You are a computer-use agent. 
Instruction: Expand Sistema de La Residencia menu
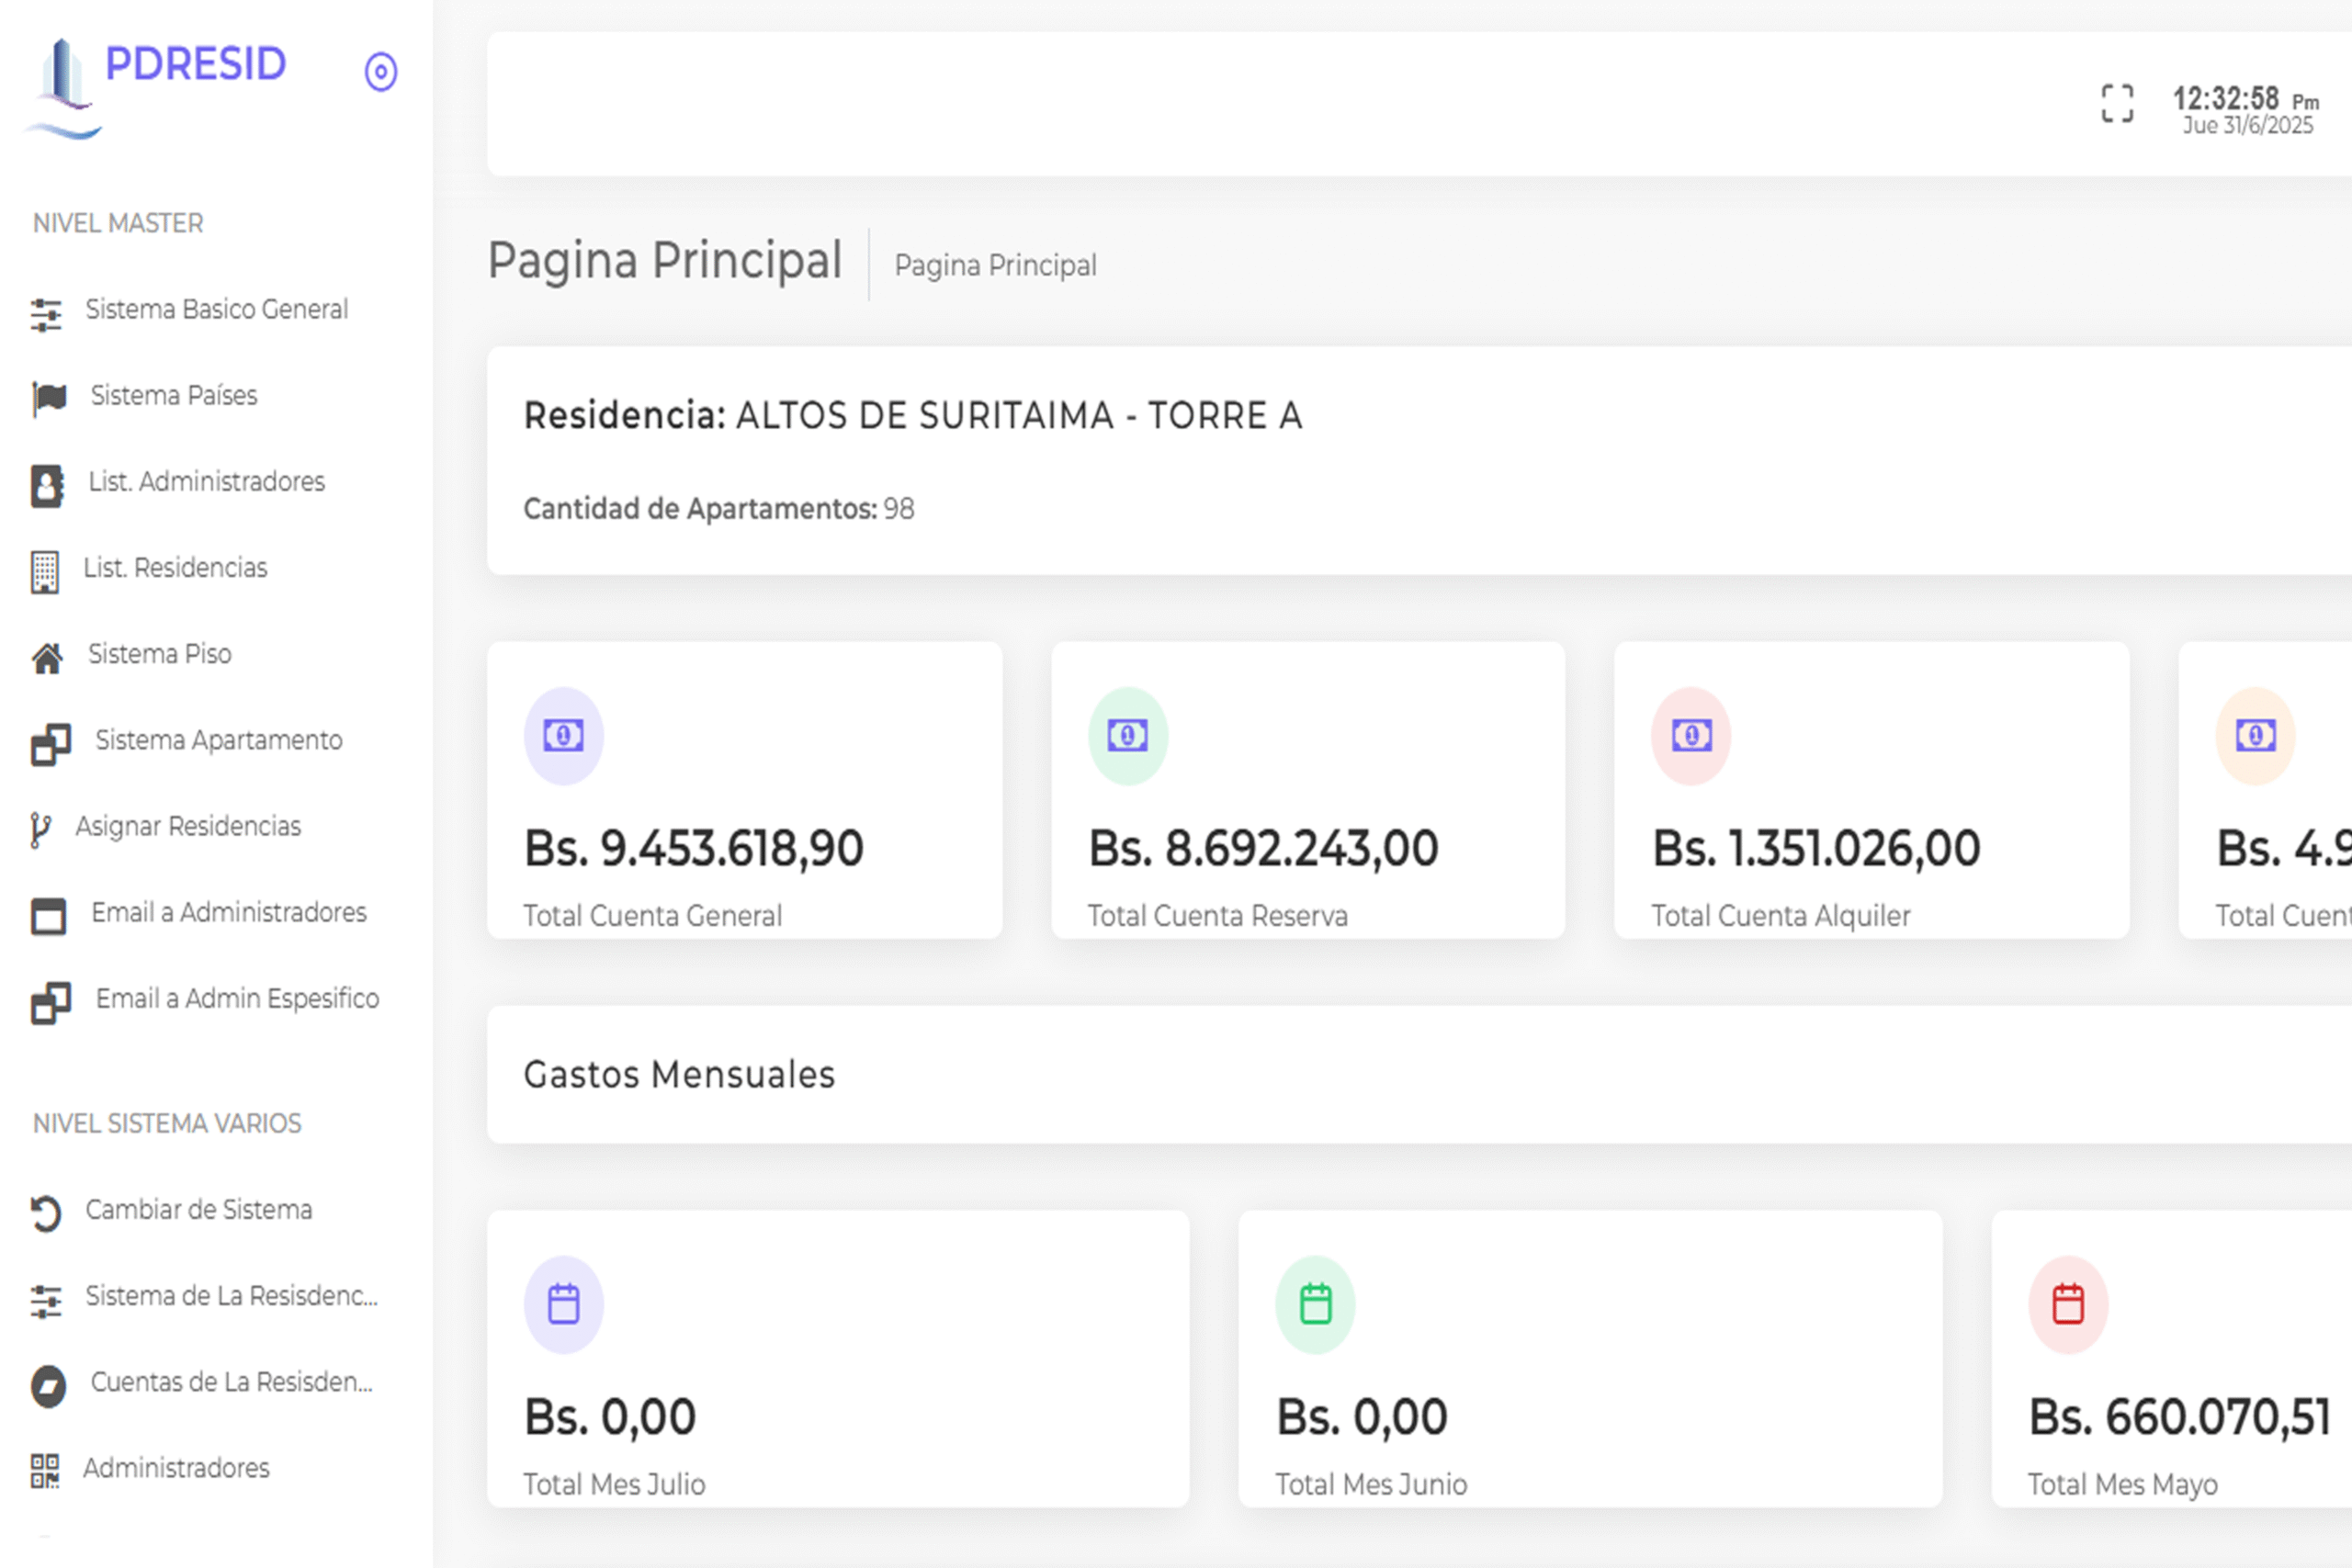click(231, 1296)
